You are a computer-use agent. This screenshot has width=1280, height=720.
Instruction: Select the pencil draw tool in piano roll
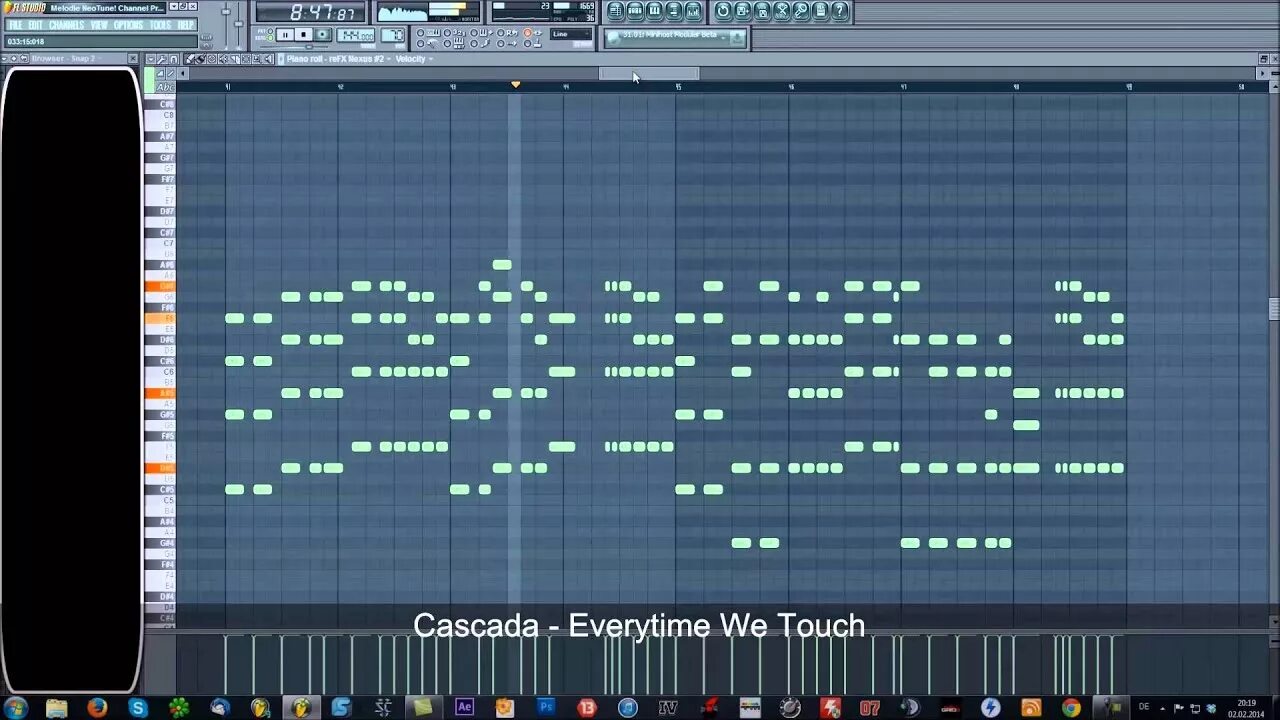click(189, 59)
